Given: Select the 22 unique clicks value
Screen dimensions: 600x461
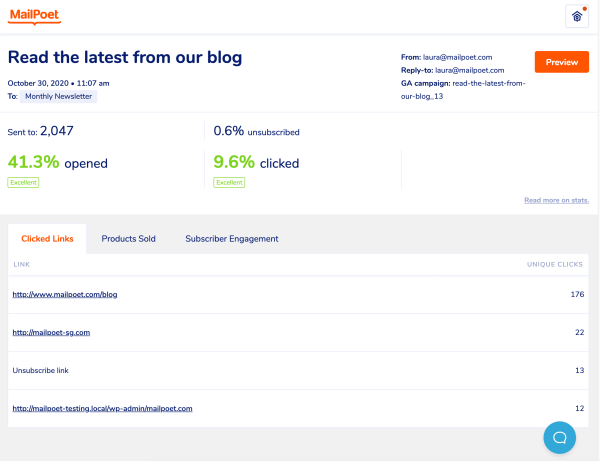Looking at the screenshot, I should 579,332.
